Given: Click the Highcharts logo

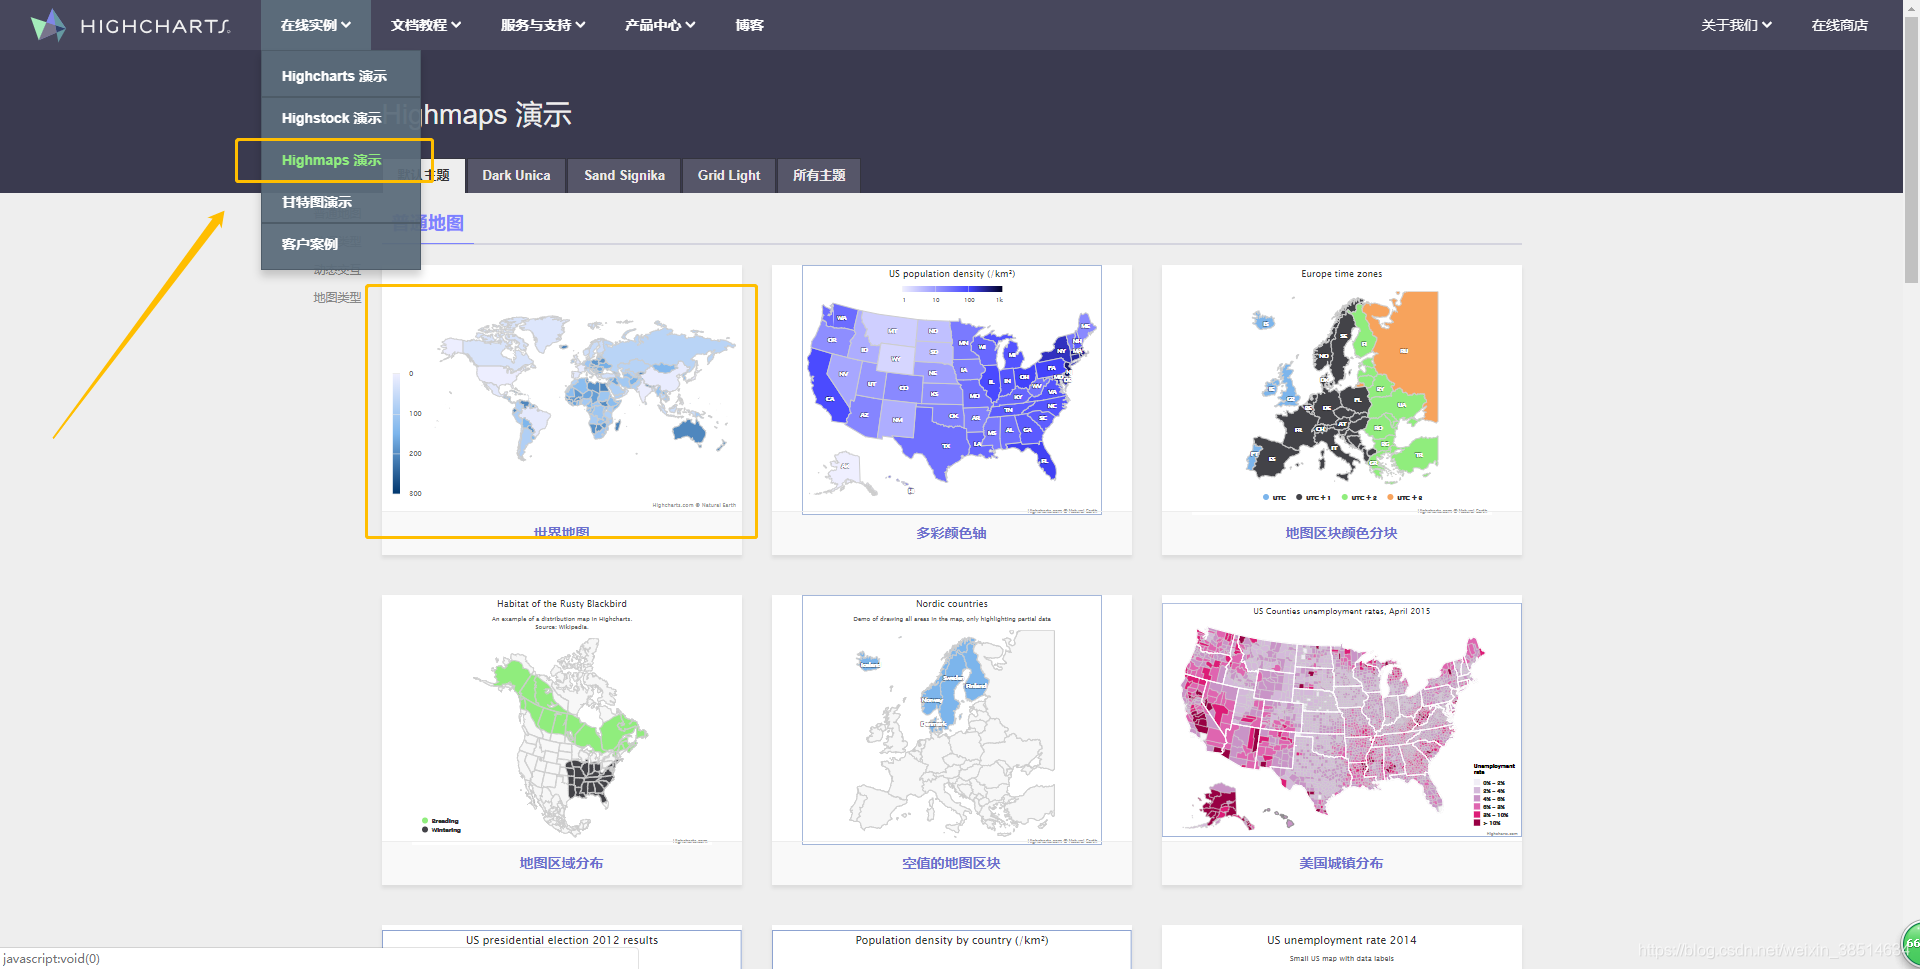Looking at the screenshot, I should click(130, 25).
